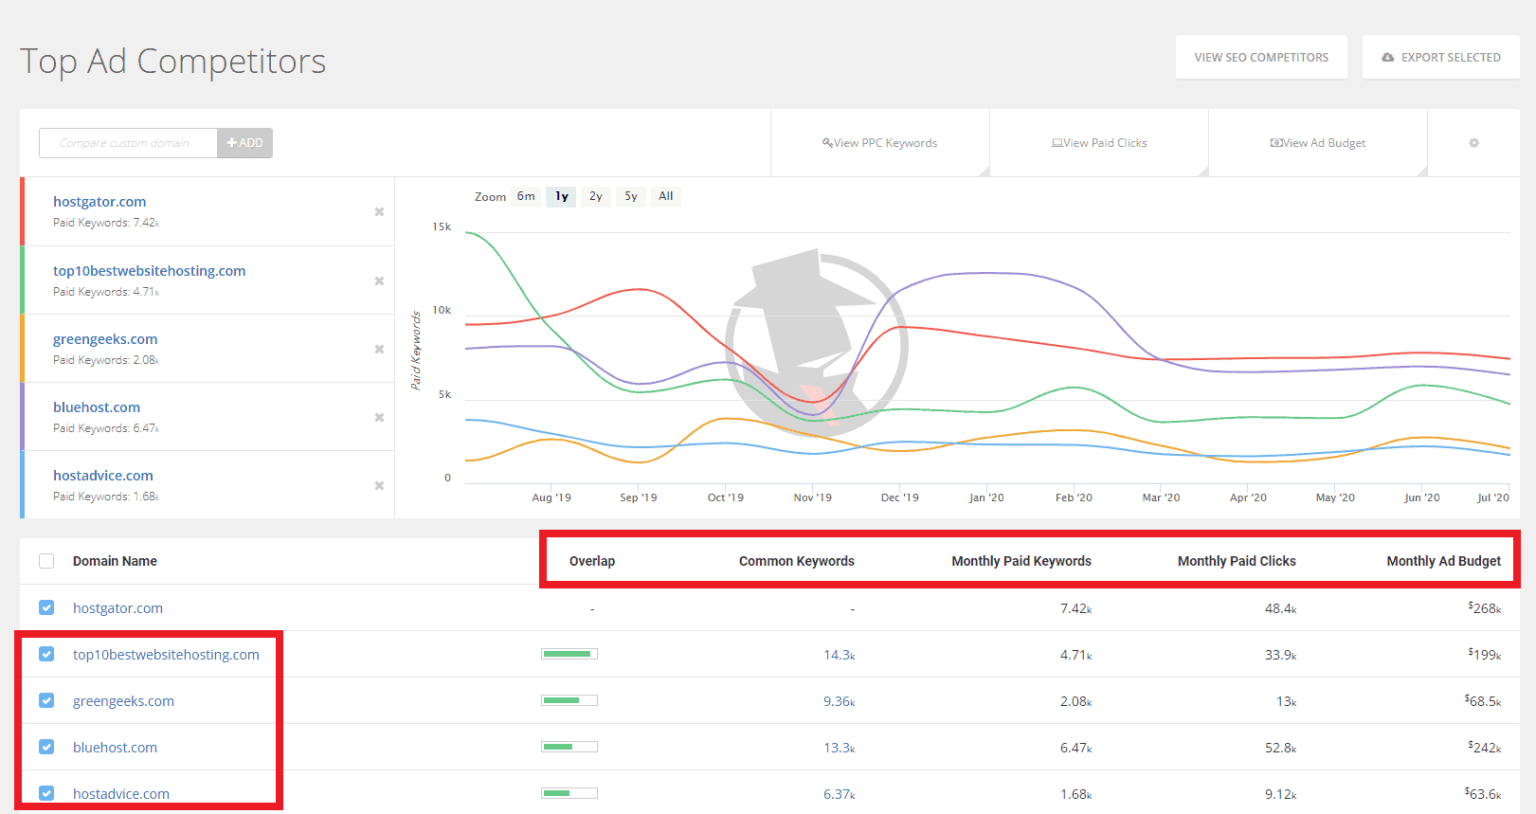The width and height of the screenshot is (1536, 814).
Task: Open the settings gear icon
Action: tap(1473, 143)
